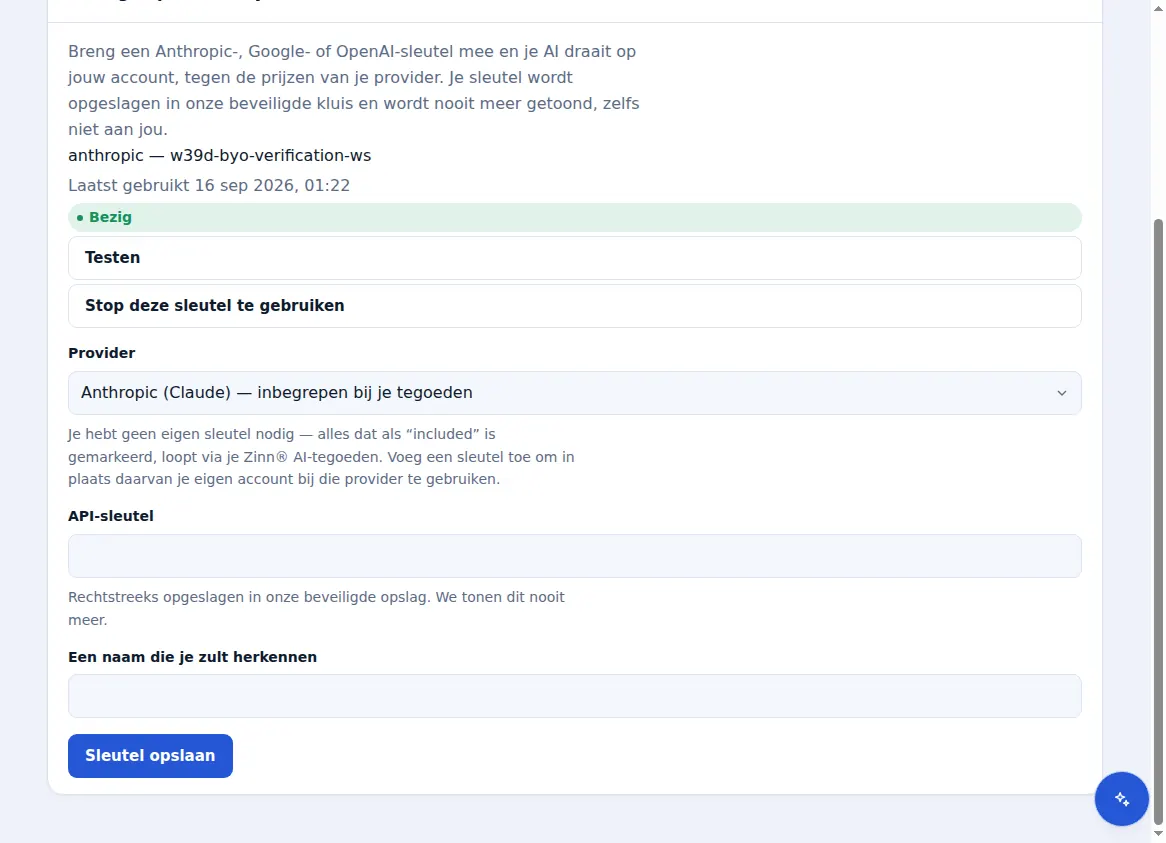
Task: Open the Anthropic (Claude) provider dropdown
Action: pos(574,393)
